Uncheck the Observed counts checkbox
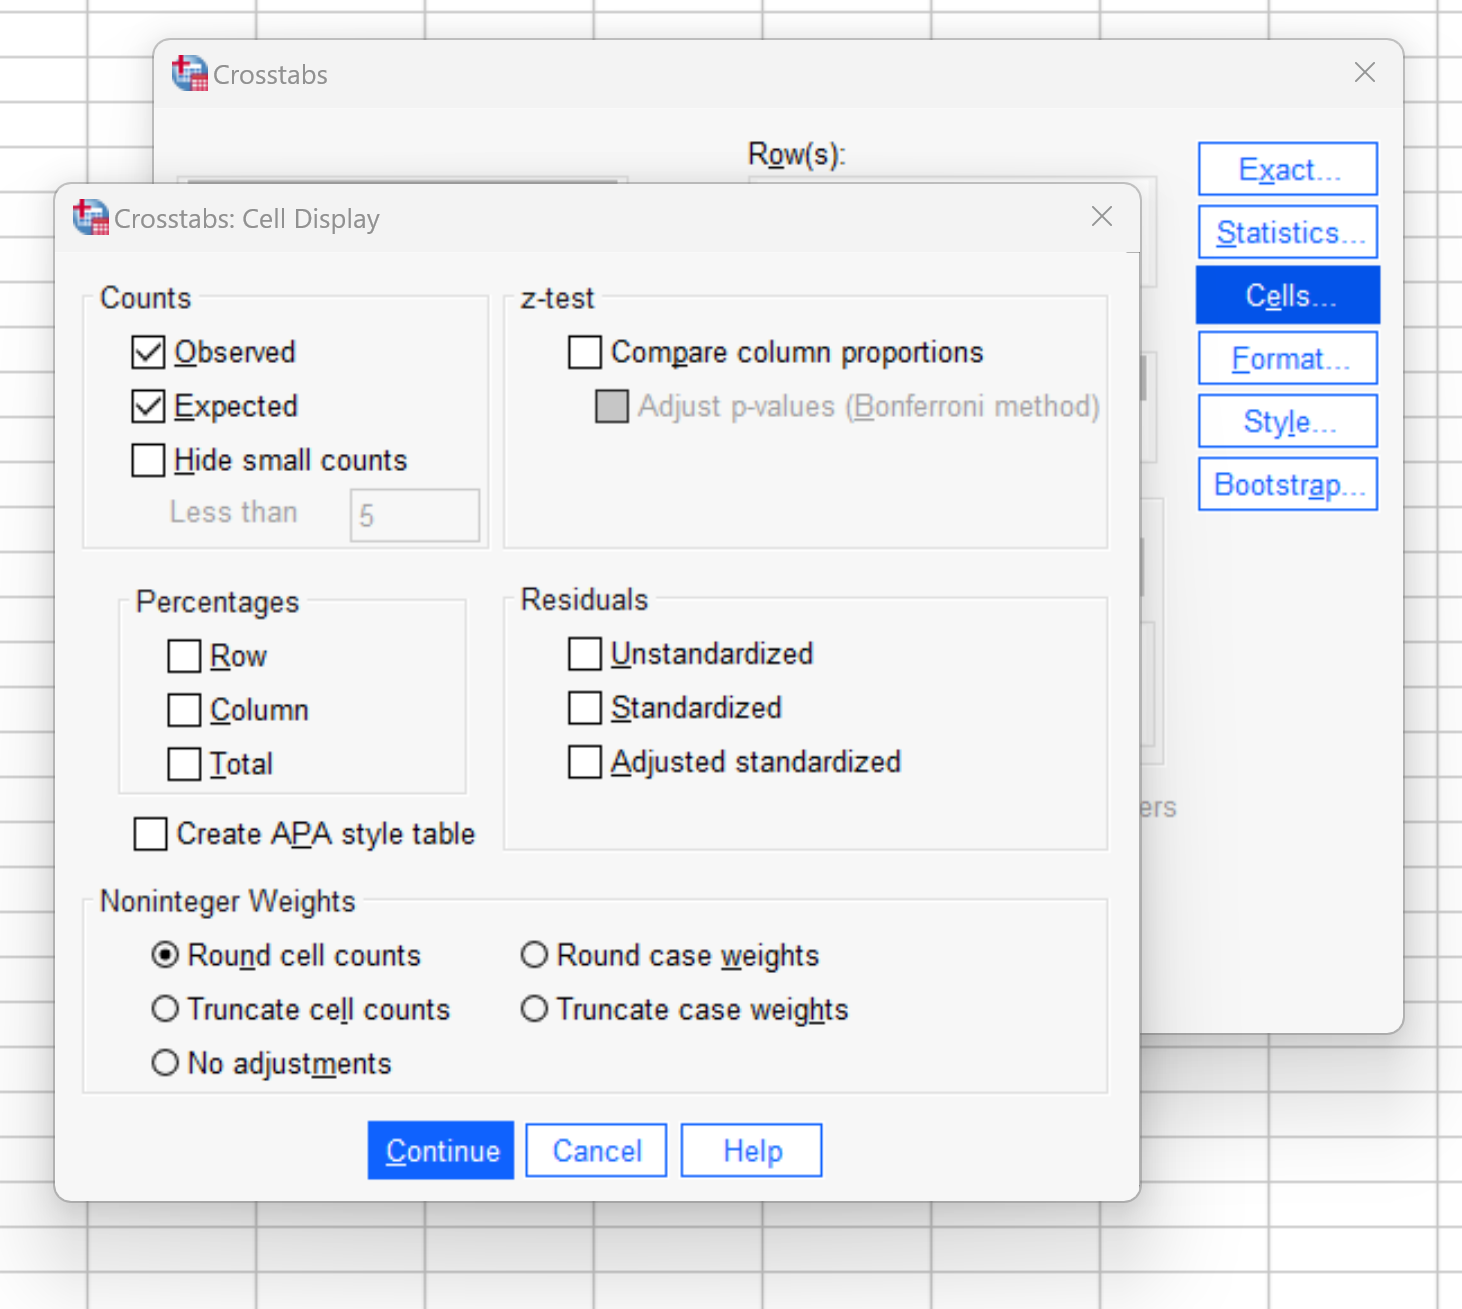This screenshot has width=1462, height=1309. (x=148, y=352)
